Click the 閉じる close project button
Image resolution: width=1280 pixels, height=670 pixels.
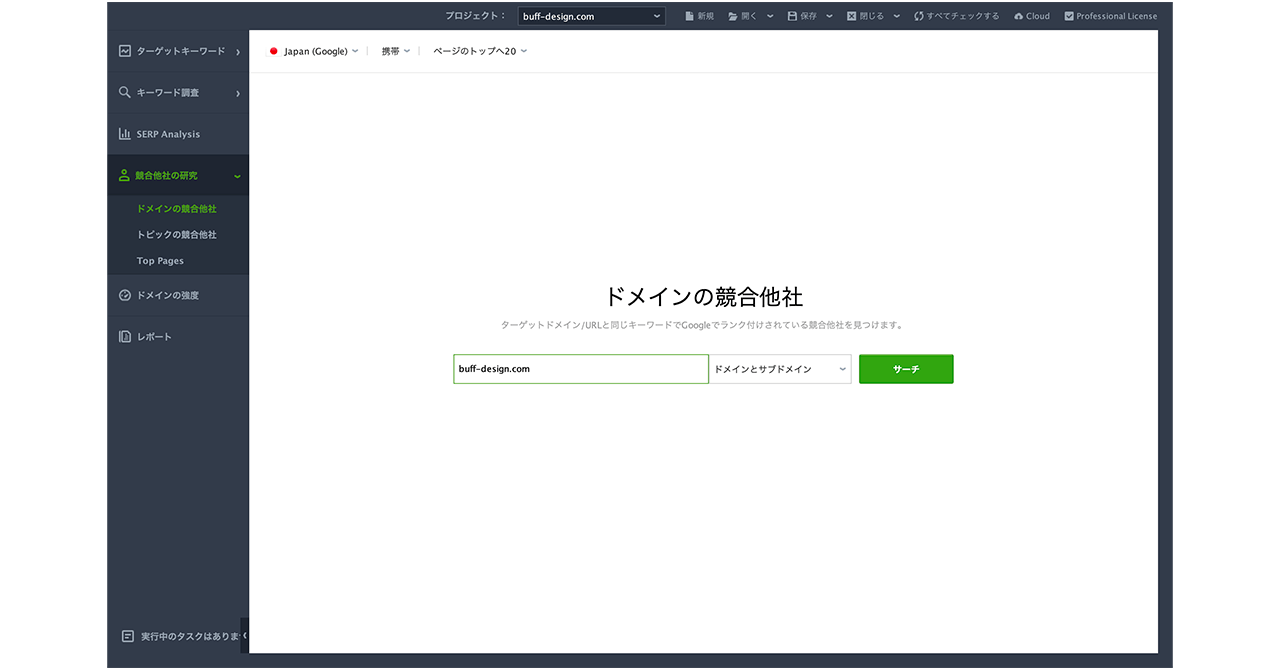[866, 16]
